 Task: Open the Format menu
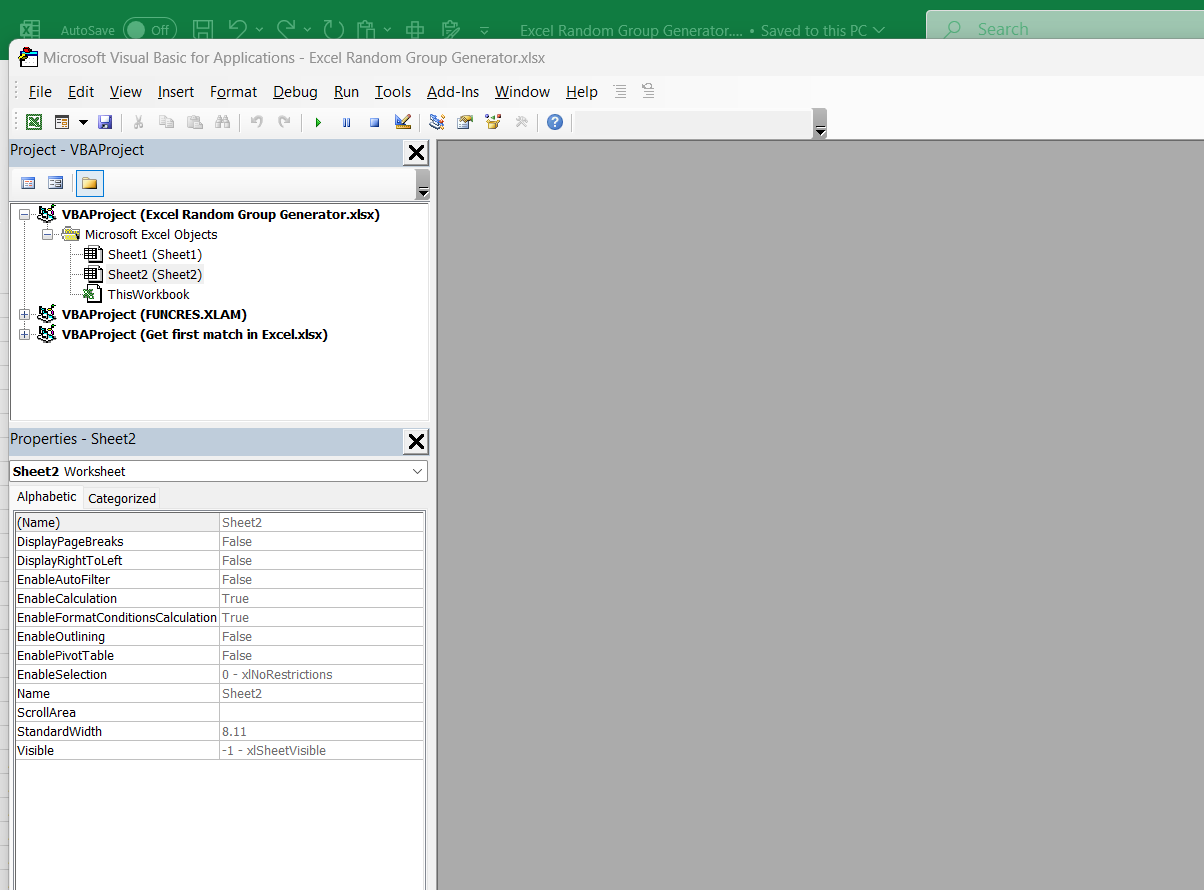233,91
